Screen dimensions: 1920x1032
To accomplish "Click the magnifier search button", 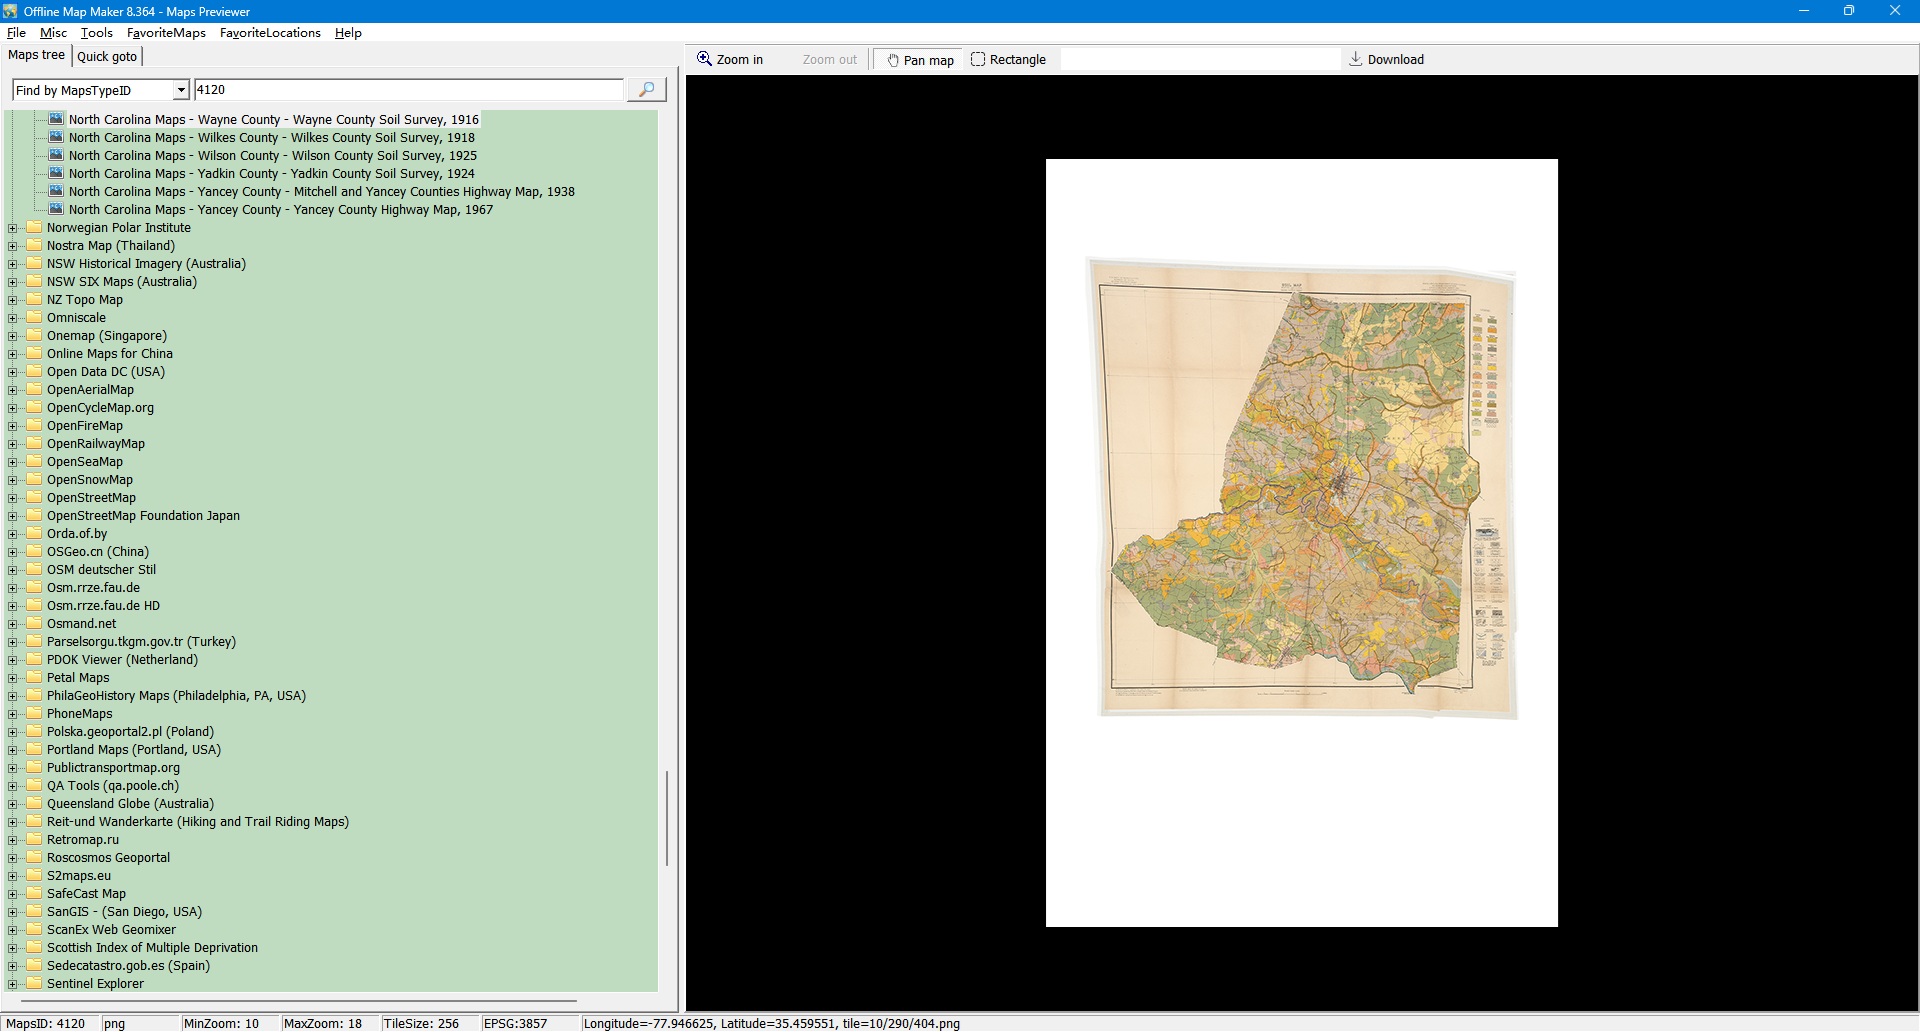I will [646, 90].
